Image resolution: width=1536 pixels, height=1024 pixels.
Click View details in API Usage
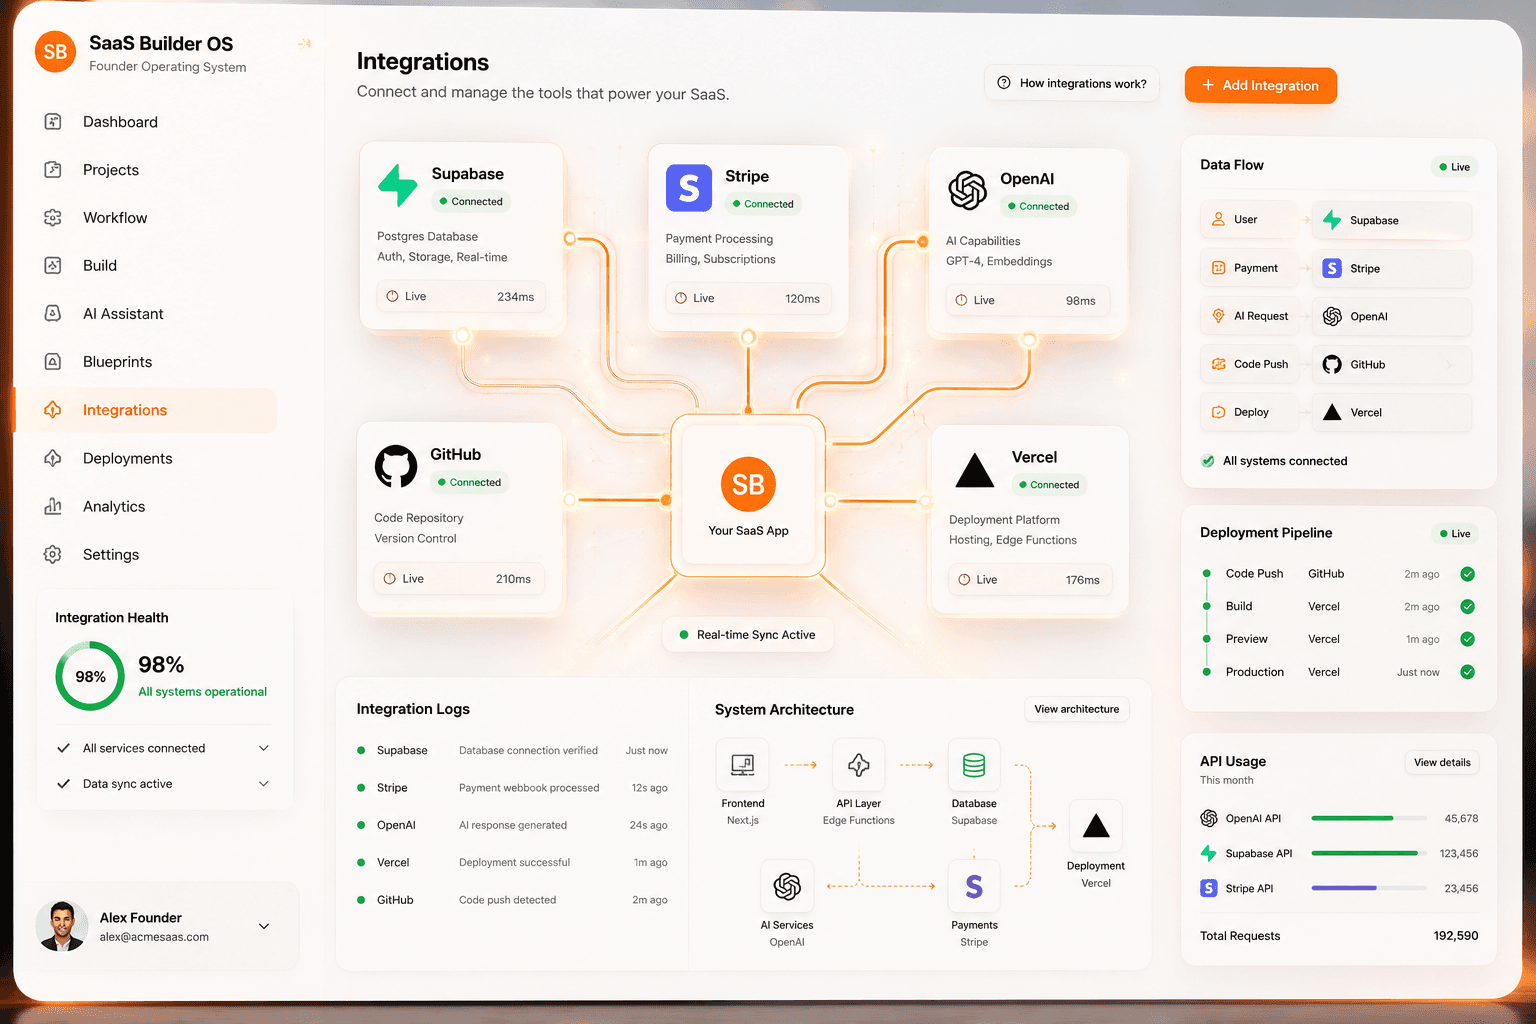1441,762
